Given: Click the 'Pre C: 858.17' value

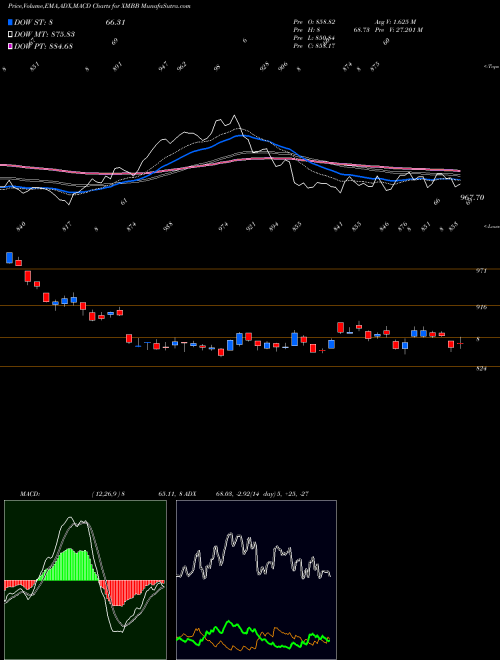Looking at the screenshot, I should point(314,46).
